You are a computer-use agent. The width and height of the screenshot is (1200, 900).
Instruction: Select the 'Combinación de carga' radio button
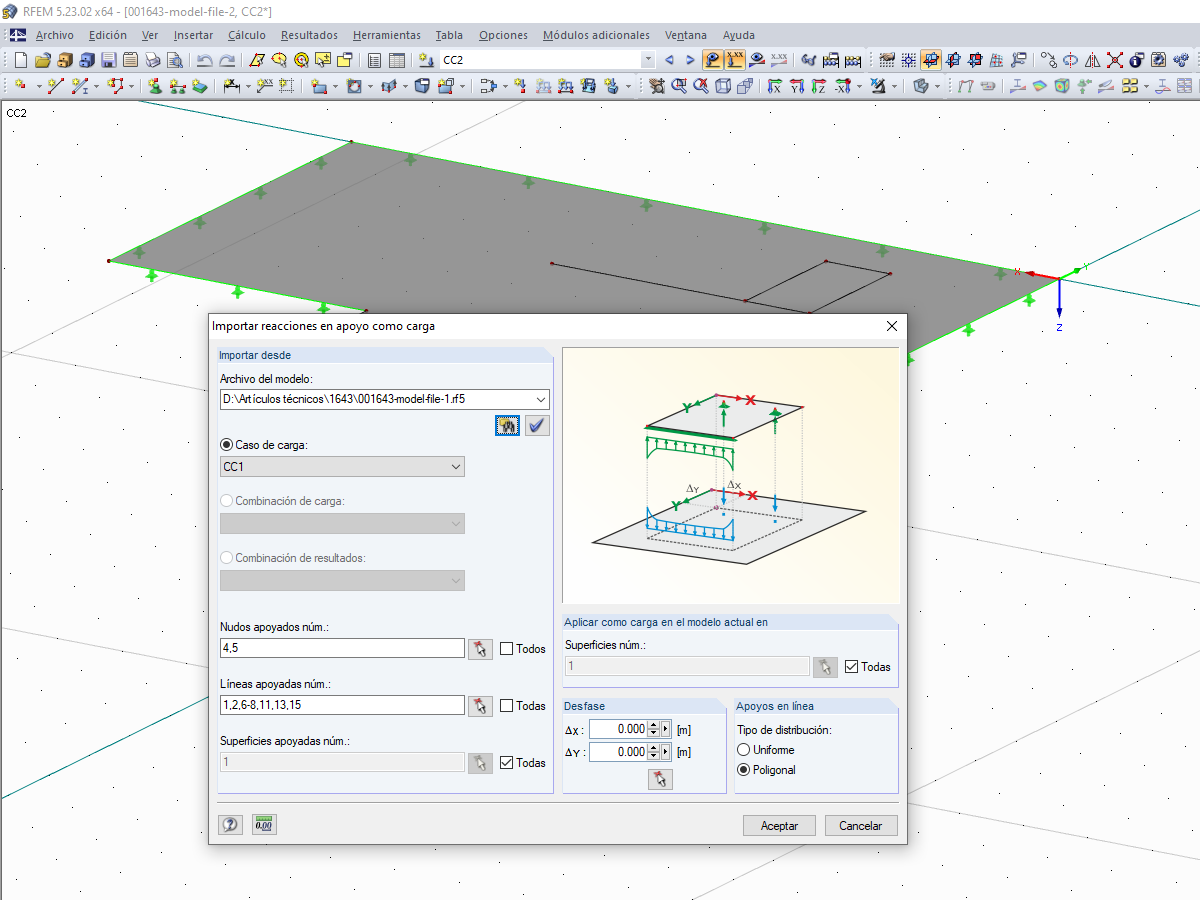pyautogui.click(x=227, y=501)
